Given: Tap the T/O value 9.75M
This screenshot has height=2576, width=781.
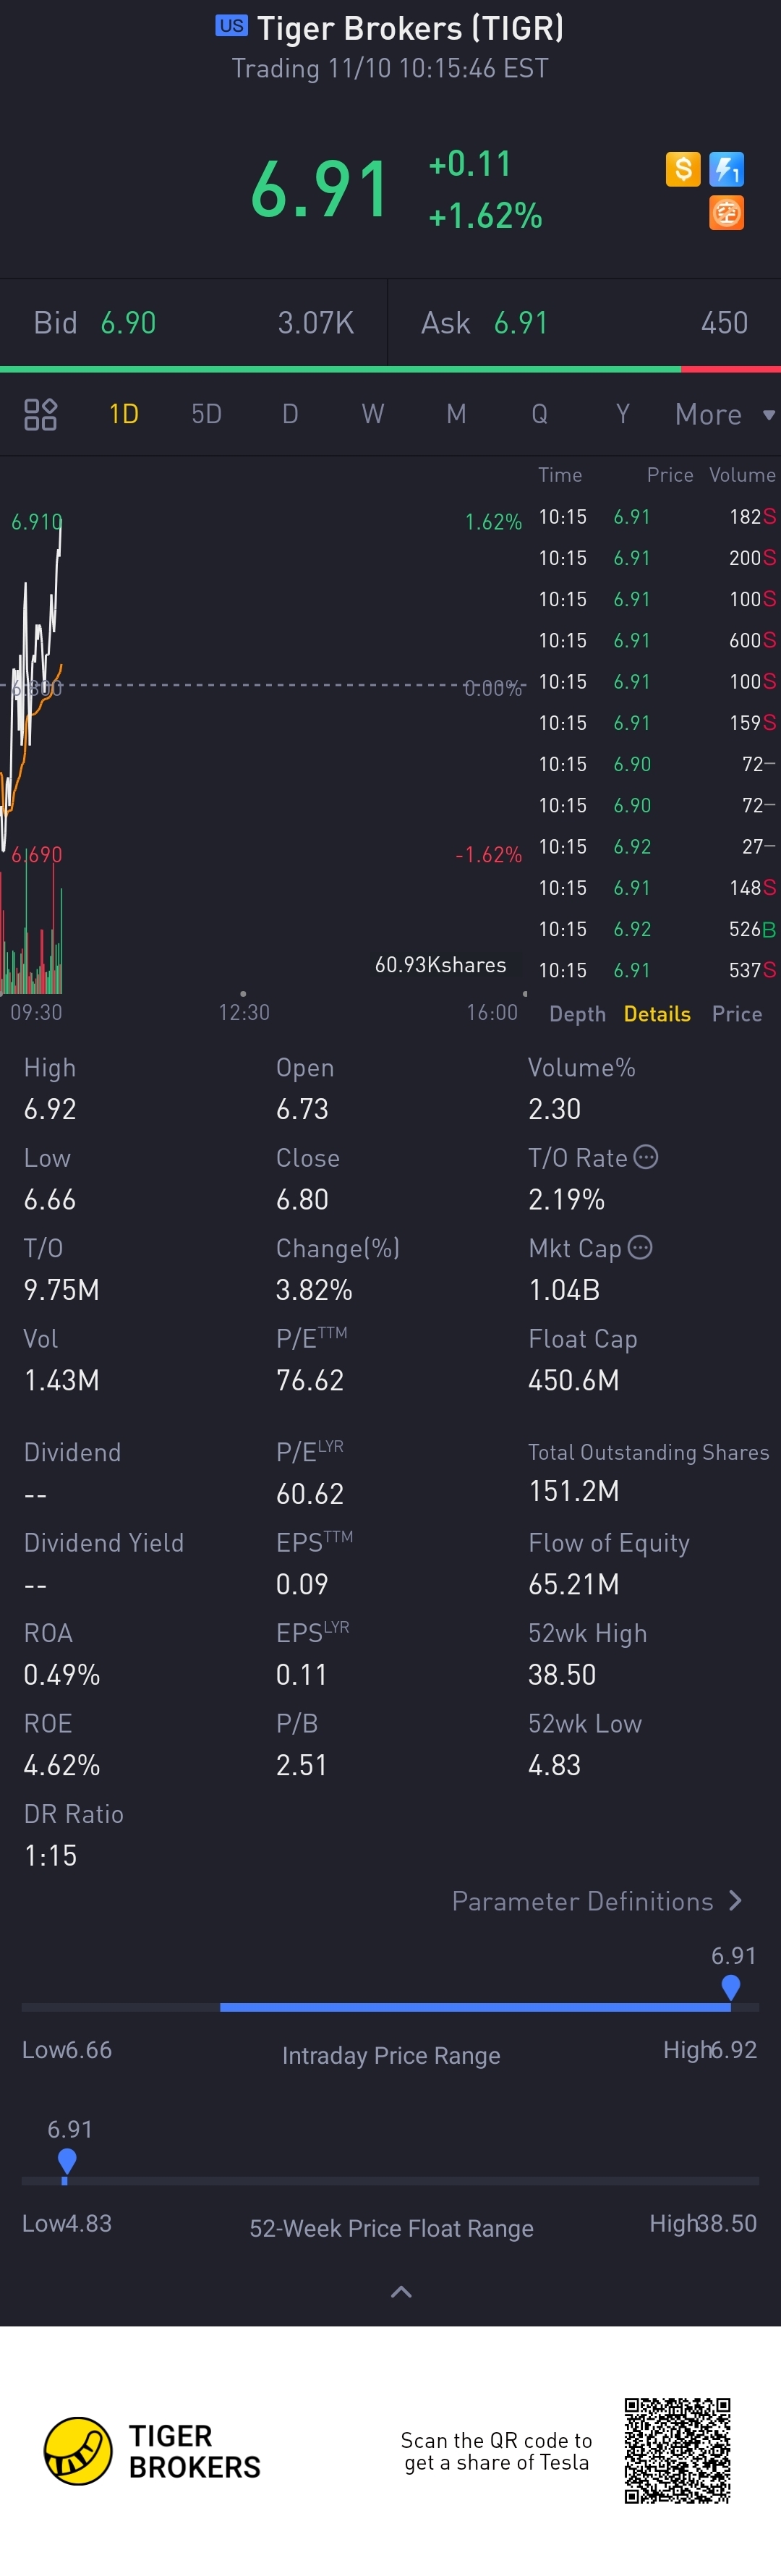Looking at the screenshot, I should [62, 1290].
